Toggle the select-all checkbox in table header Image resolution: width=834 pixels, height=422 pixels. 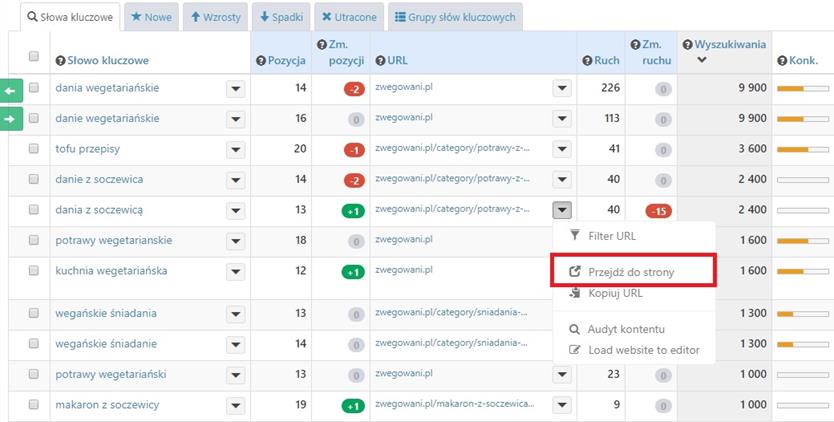34,56
